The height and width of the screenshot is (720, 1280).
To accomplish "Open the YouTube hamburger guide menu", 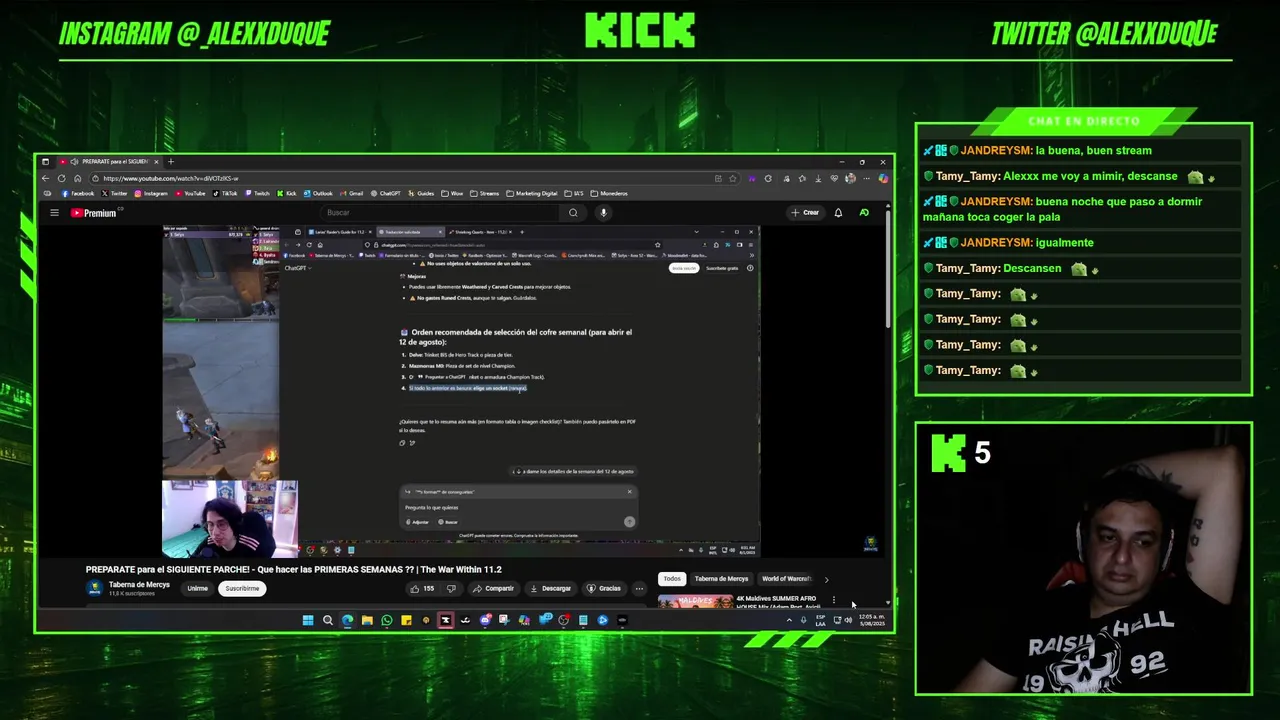I will [x=54, y=212].
